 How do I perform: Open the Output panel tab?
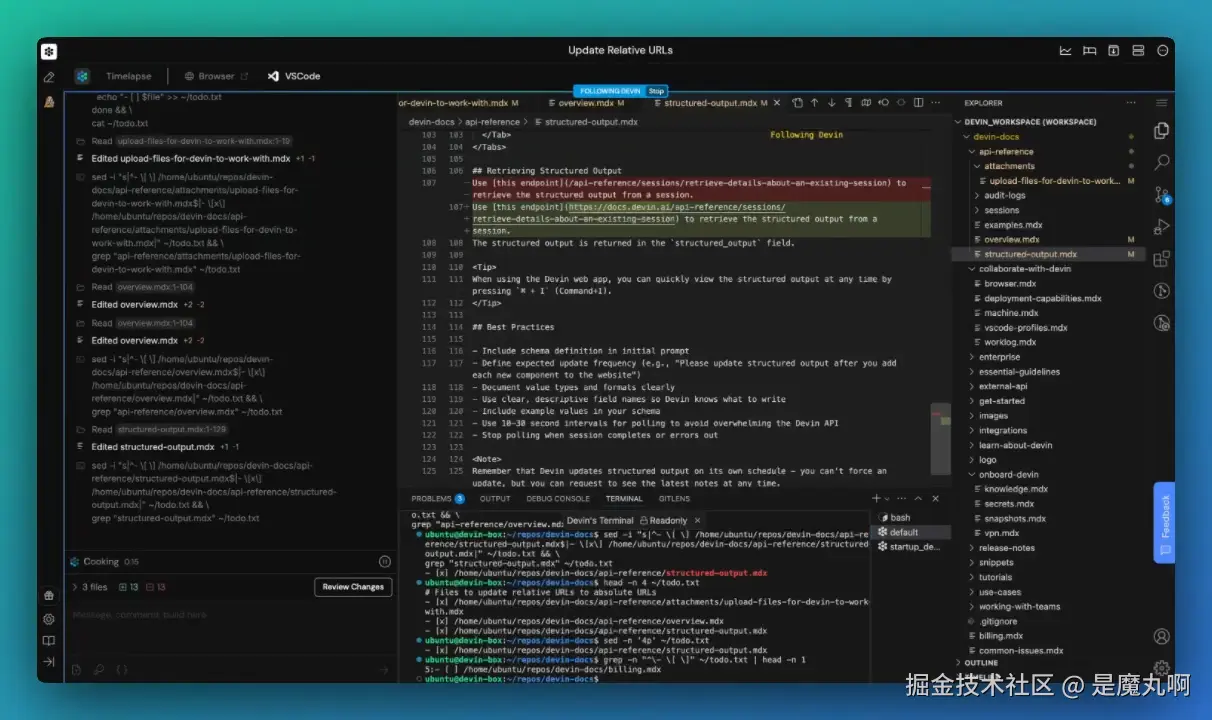pos(495,498)
